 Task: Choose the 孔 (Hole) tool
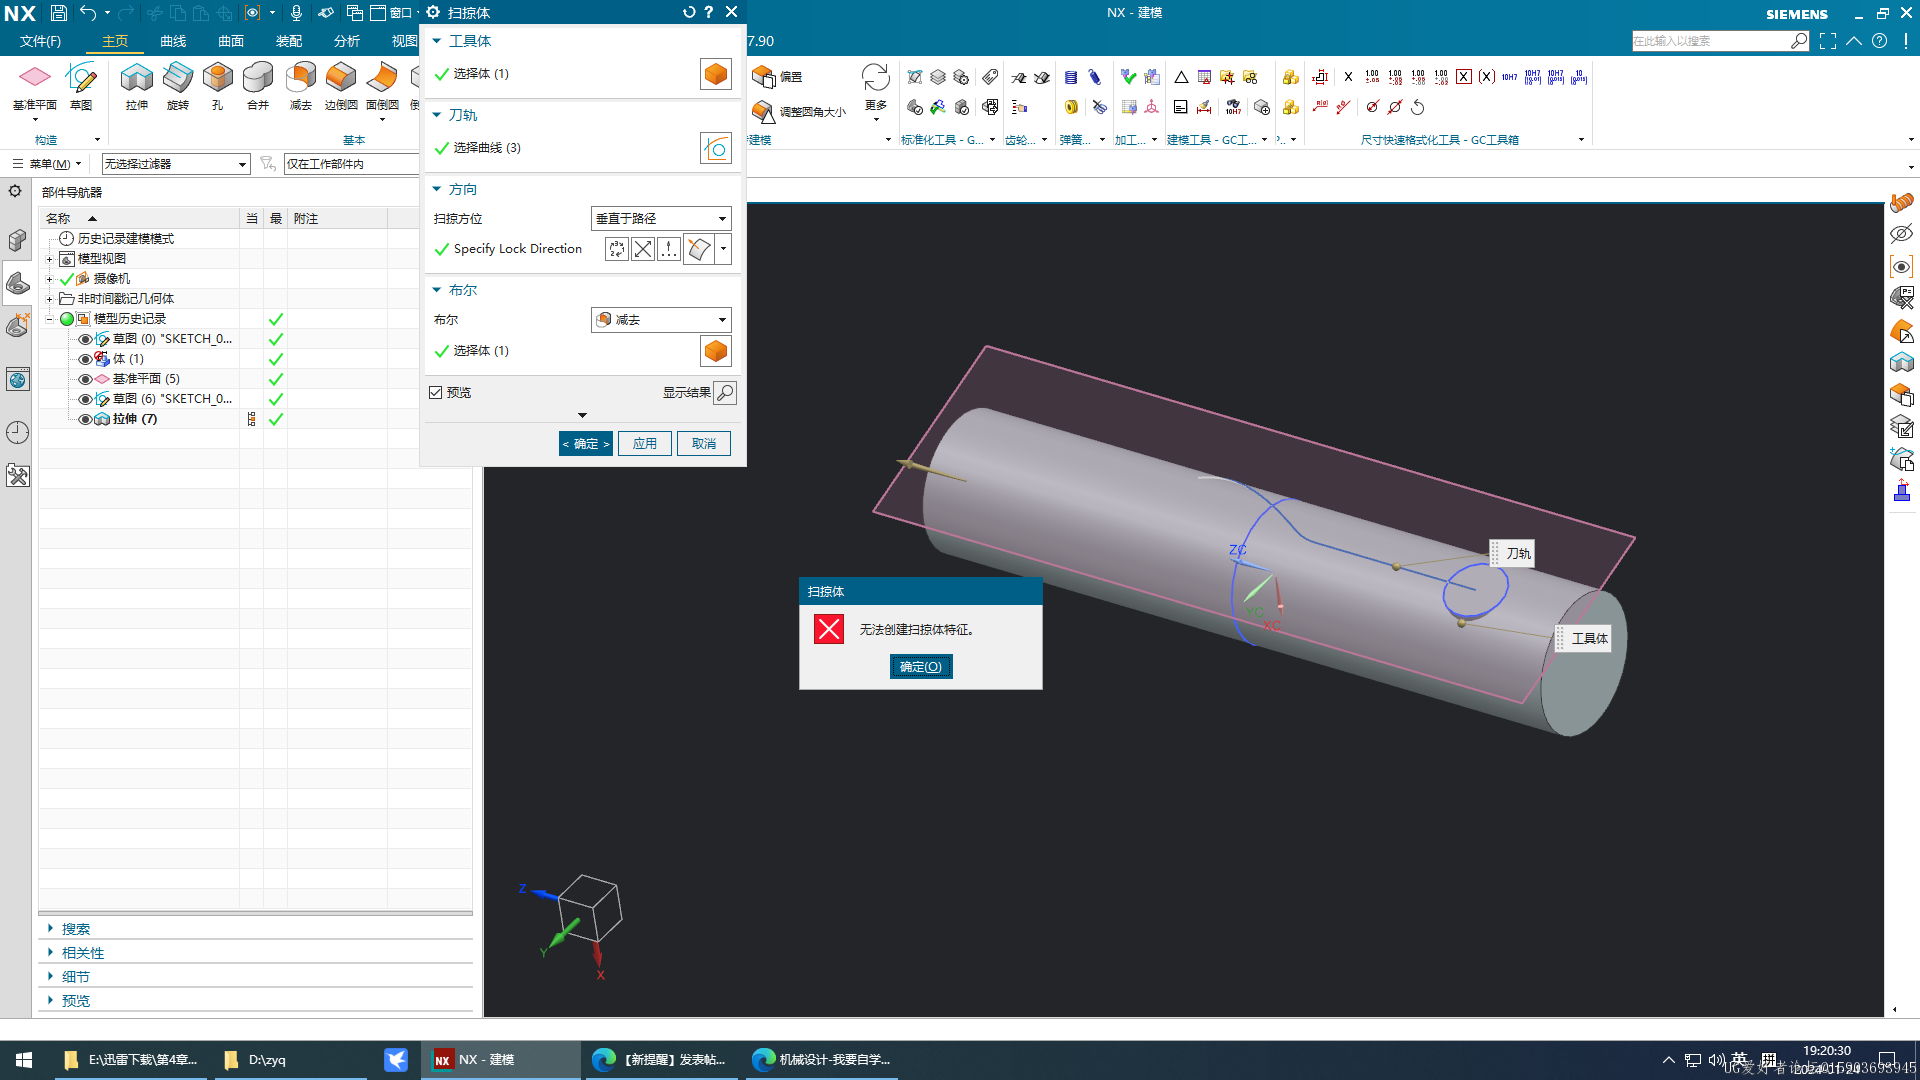coord(217,78)
